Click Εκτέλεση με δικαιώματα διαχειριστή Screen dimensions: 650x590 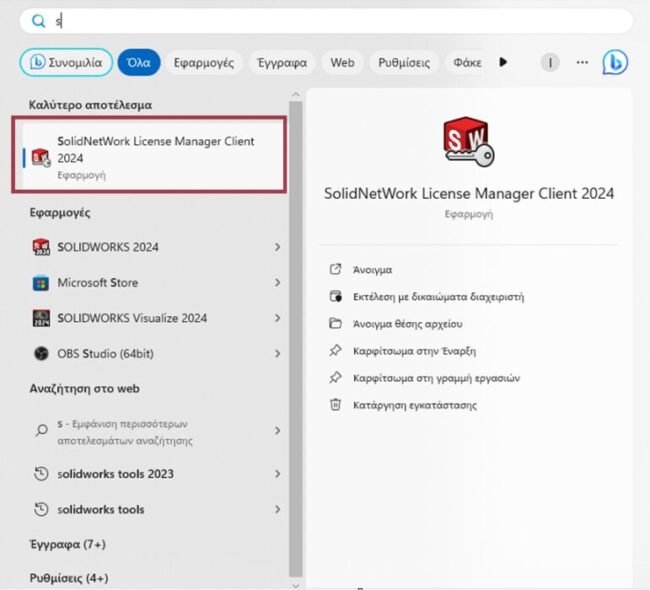click(x=437, y=297)
